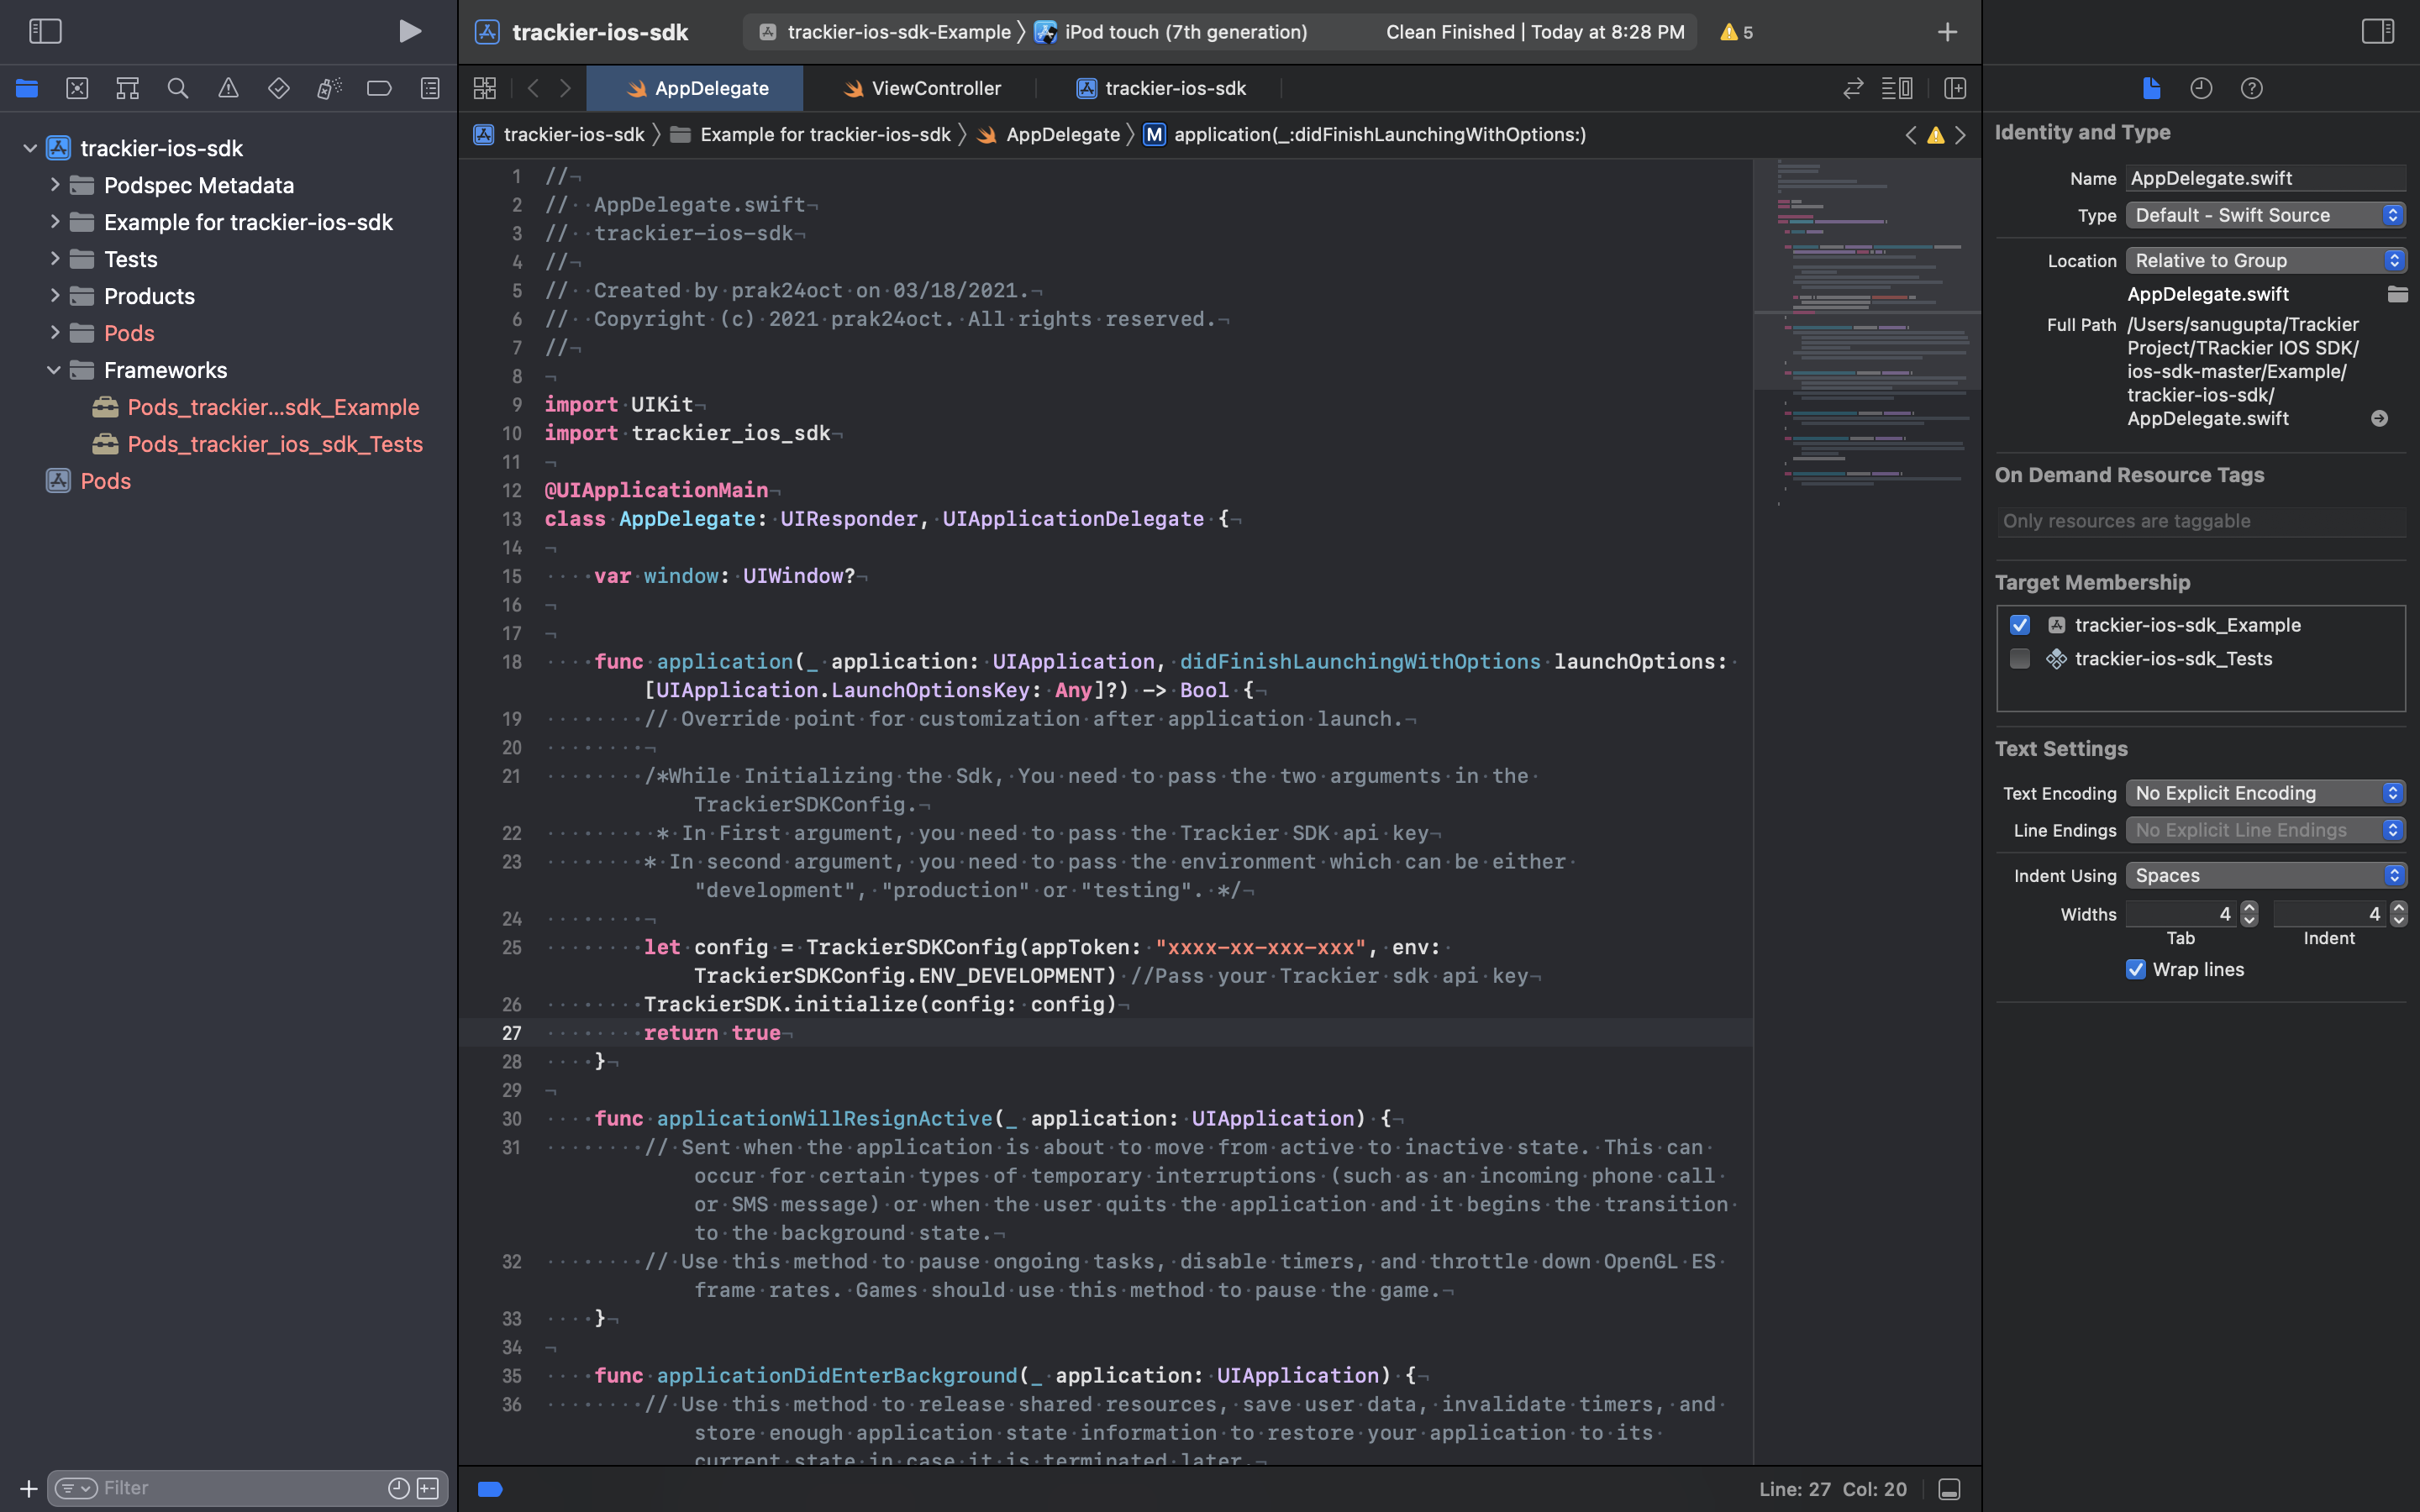Select Pods_trackier...sdk_Example framework
Image resolution: width=2420 pixels, height=1512 pixels.
[256, 407]
